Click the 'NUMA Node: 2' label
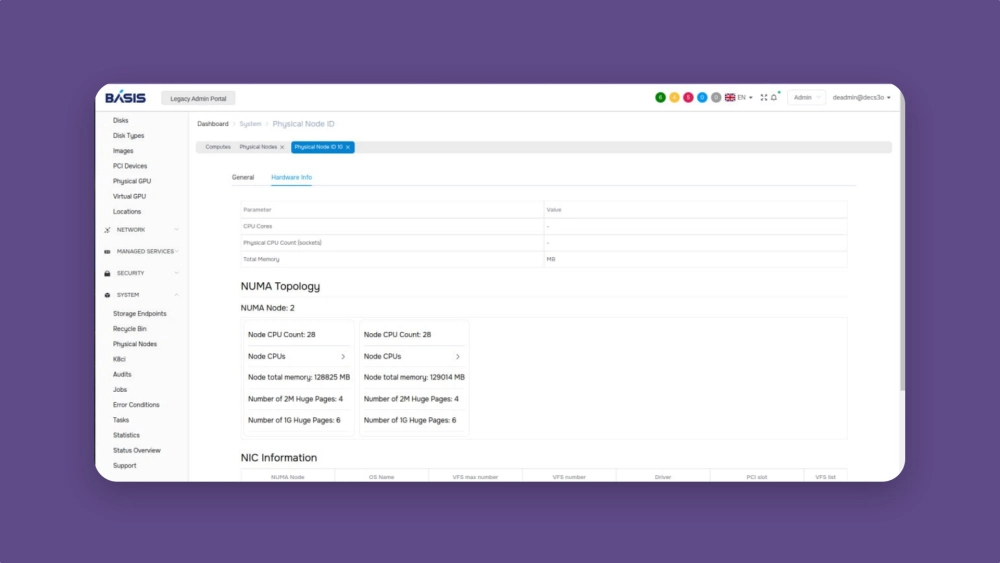The image size is (1000, 563). tap(267, 308)
